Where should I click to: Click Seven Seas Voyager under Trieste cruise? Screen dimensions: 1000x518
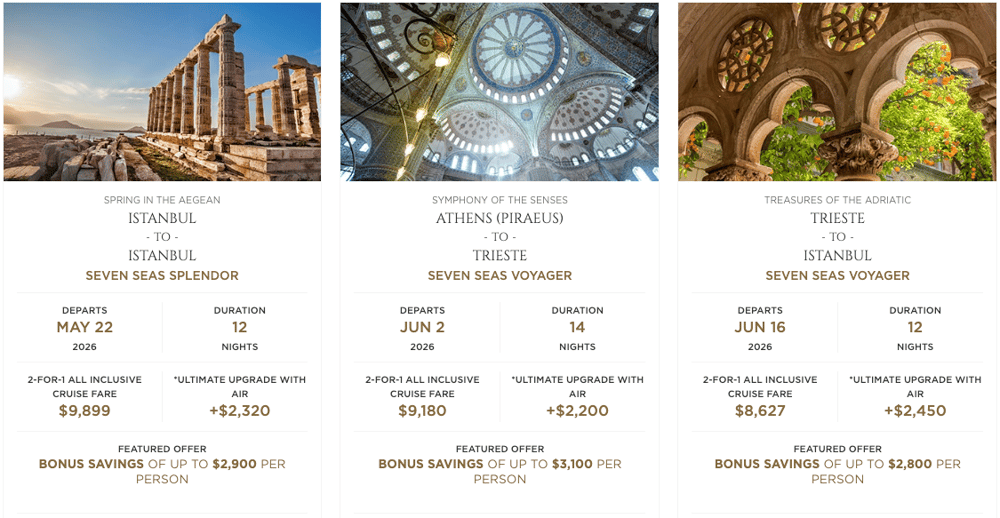pyautogui.click(x=837, y=276)
